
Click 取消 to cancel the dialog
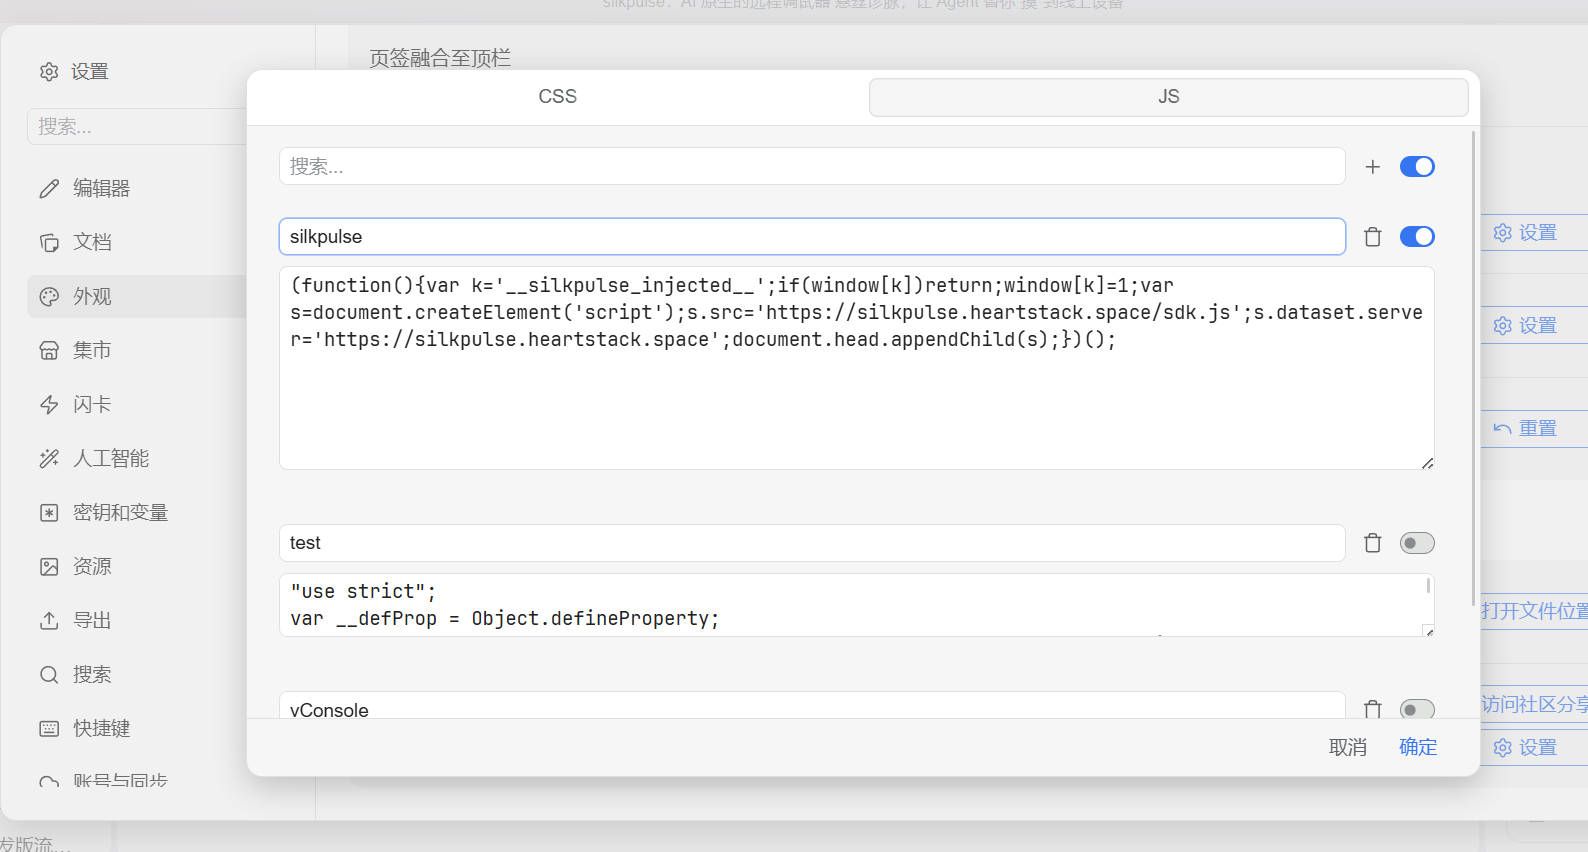pos(1348,747)
